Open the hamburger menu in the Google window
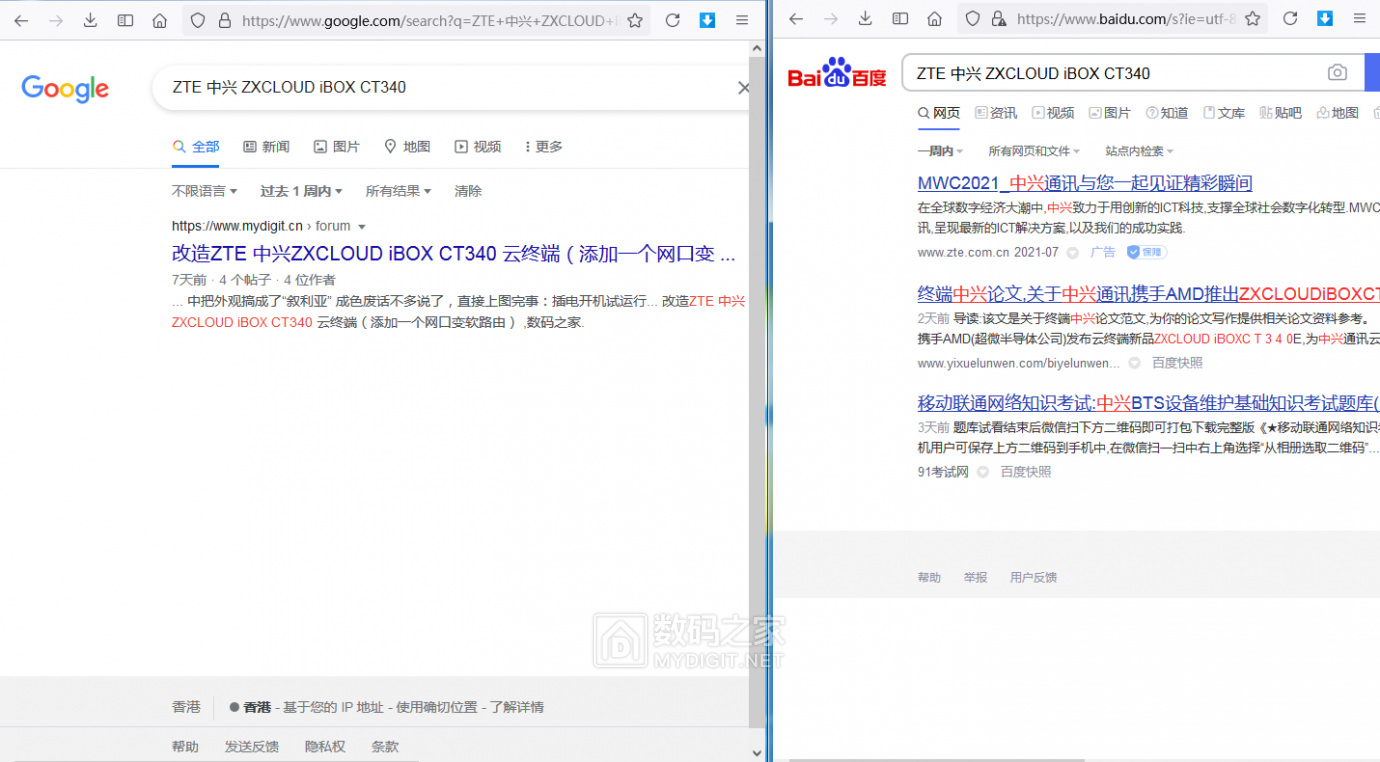Image resolution: width=1380 pixels, height=762 pixels. 742,20
